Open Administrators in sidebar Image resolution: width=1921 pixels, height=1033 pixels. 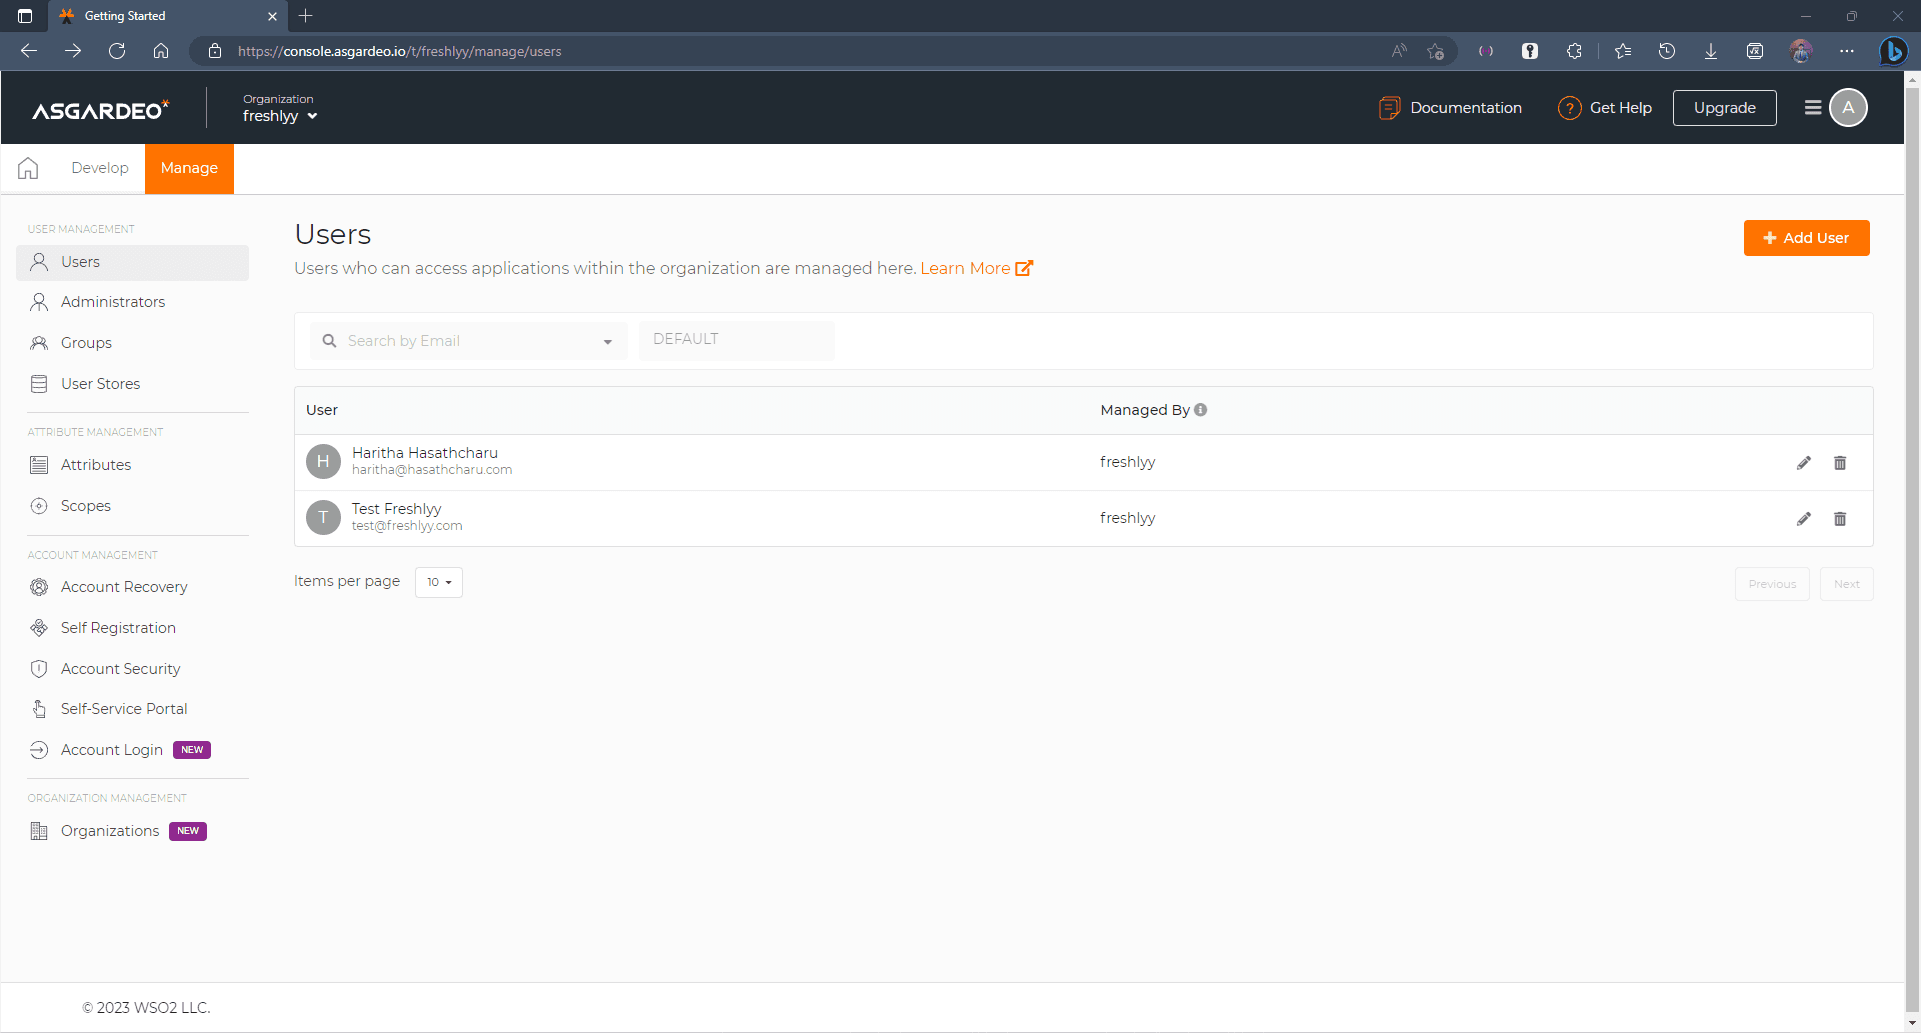click(x=132, y=302)
